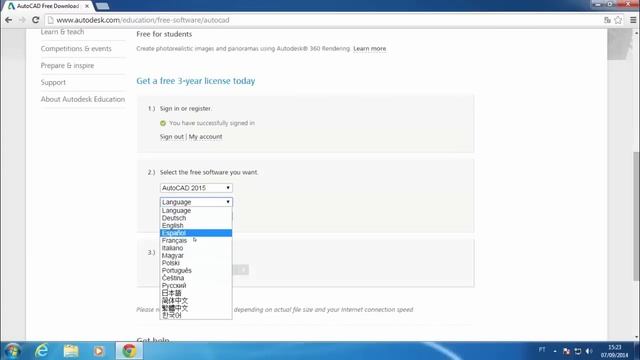Click the Get a free 3-year license heading
Screen dimensions: 640x360
point(196,81)
